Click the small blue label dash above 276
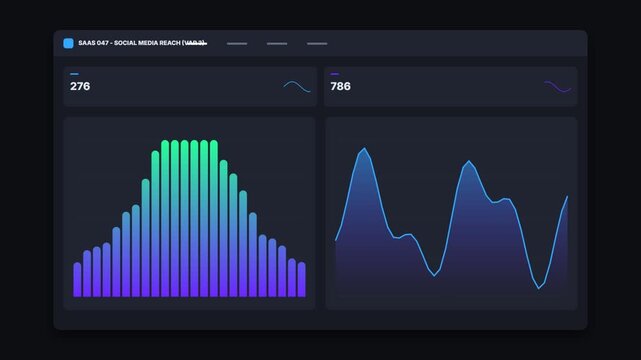Image resolution: width=641 pixels, height=360 pixels. 74,74
